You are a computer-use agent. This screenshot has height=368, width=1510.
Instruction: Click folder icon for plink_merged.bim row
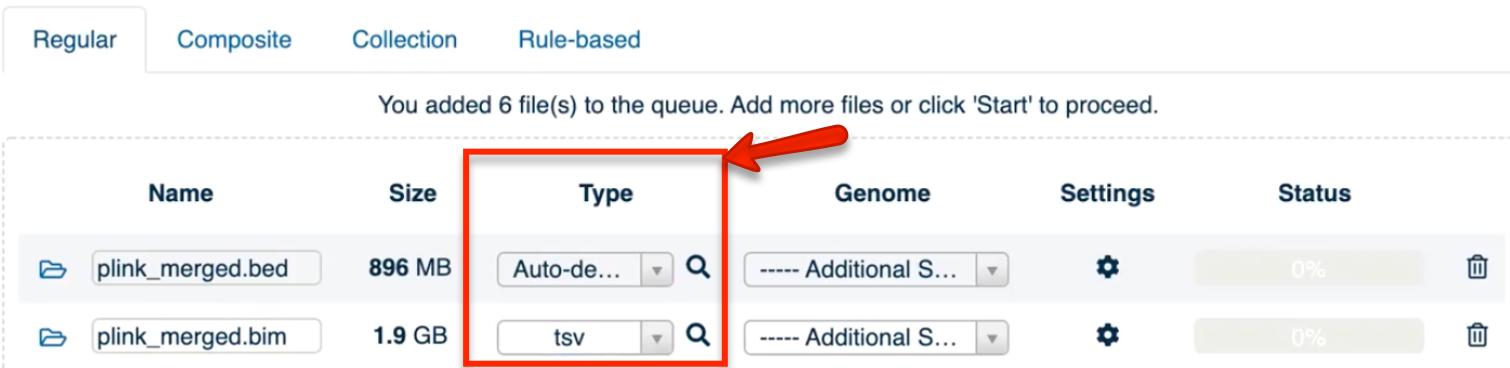[x=53, y=337]
